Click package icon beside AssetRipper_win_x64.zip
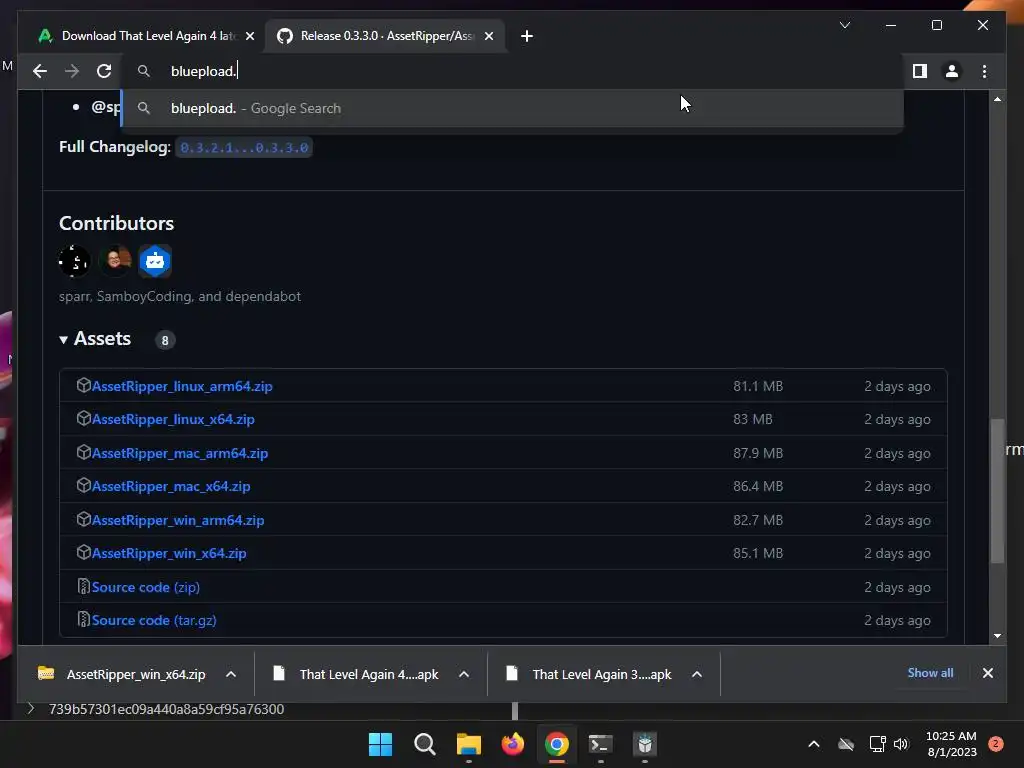 (x=84, y=552)
